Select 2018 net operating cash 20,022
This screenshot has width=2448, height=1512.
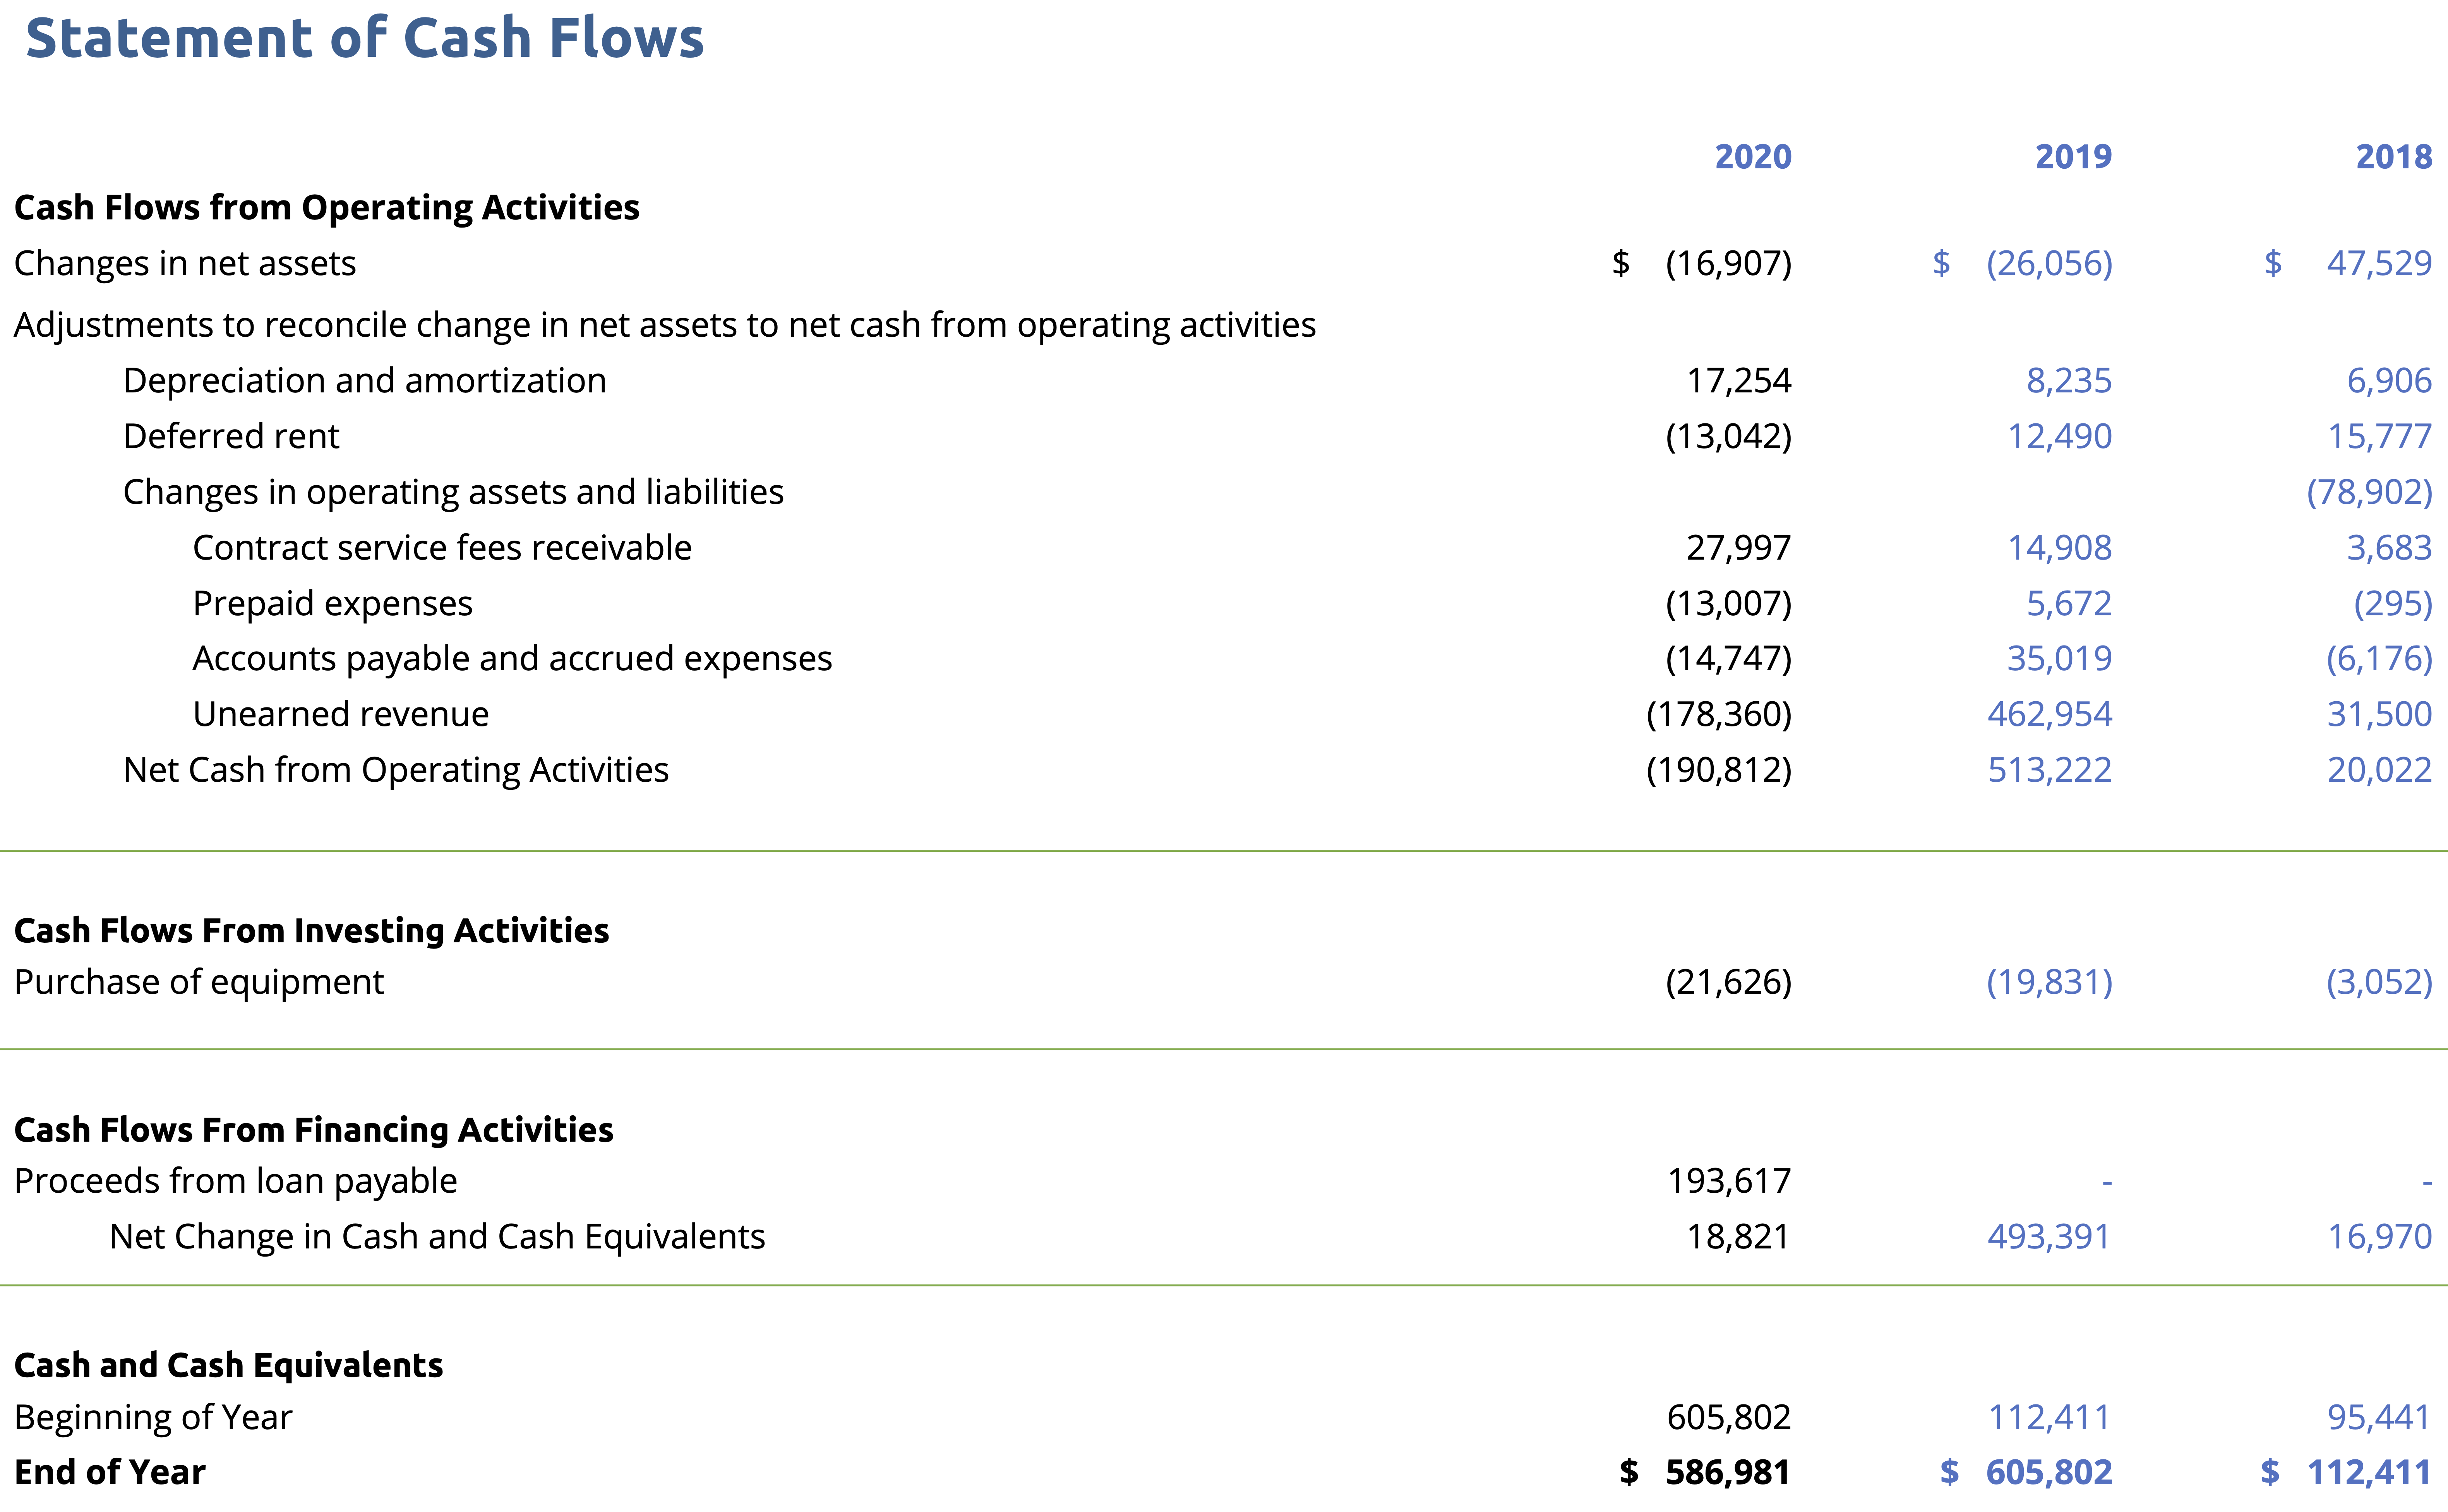[2380, 771]
